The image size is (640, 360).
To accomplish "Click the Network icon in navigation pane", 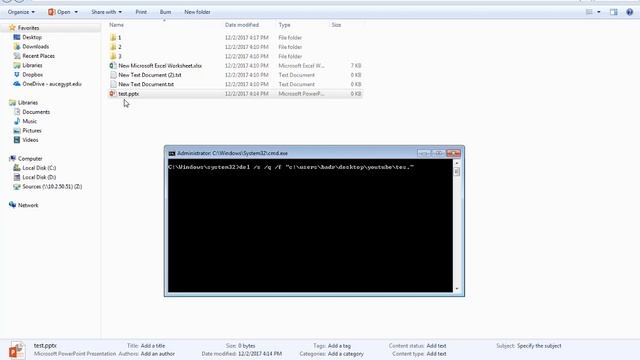I will coord(12,205).
